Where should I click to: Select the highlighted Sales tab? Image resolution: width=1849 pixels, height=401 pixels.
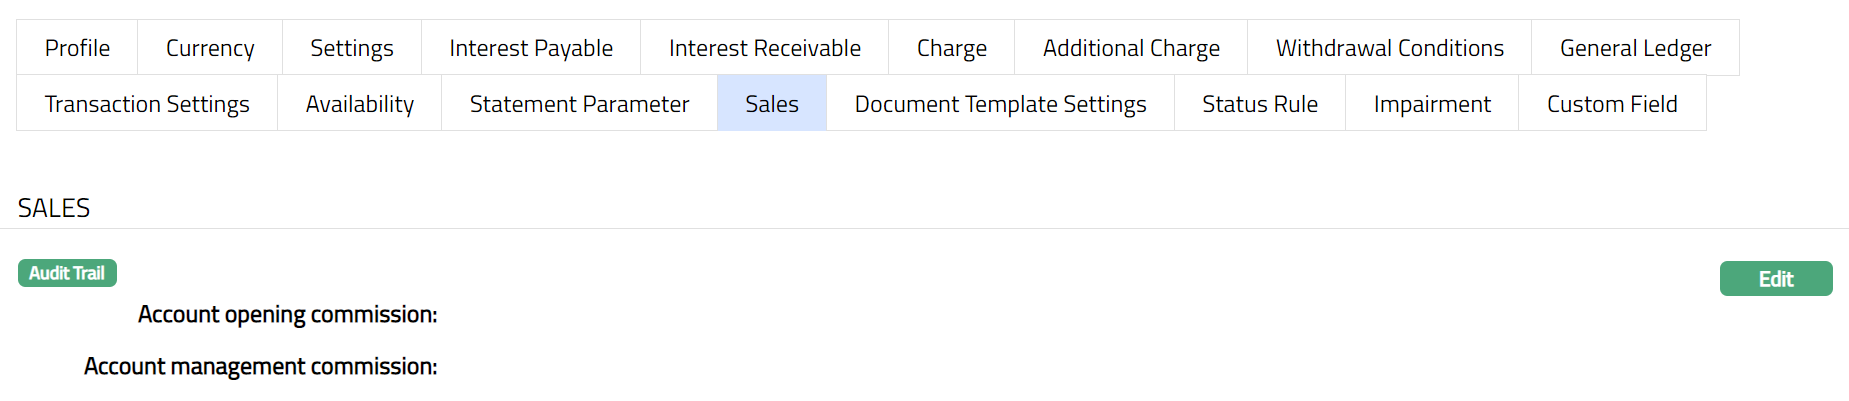[x=772, y=104]
